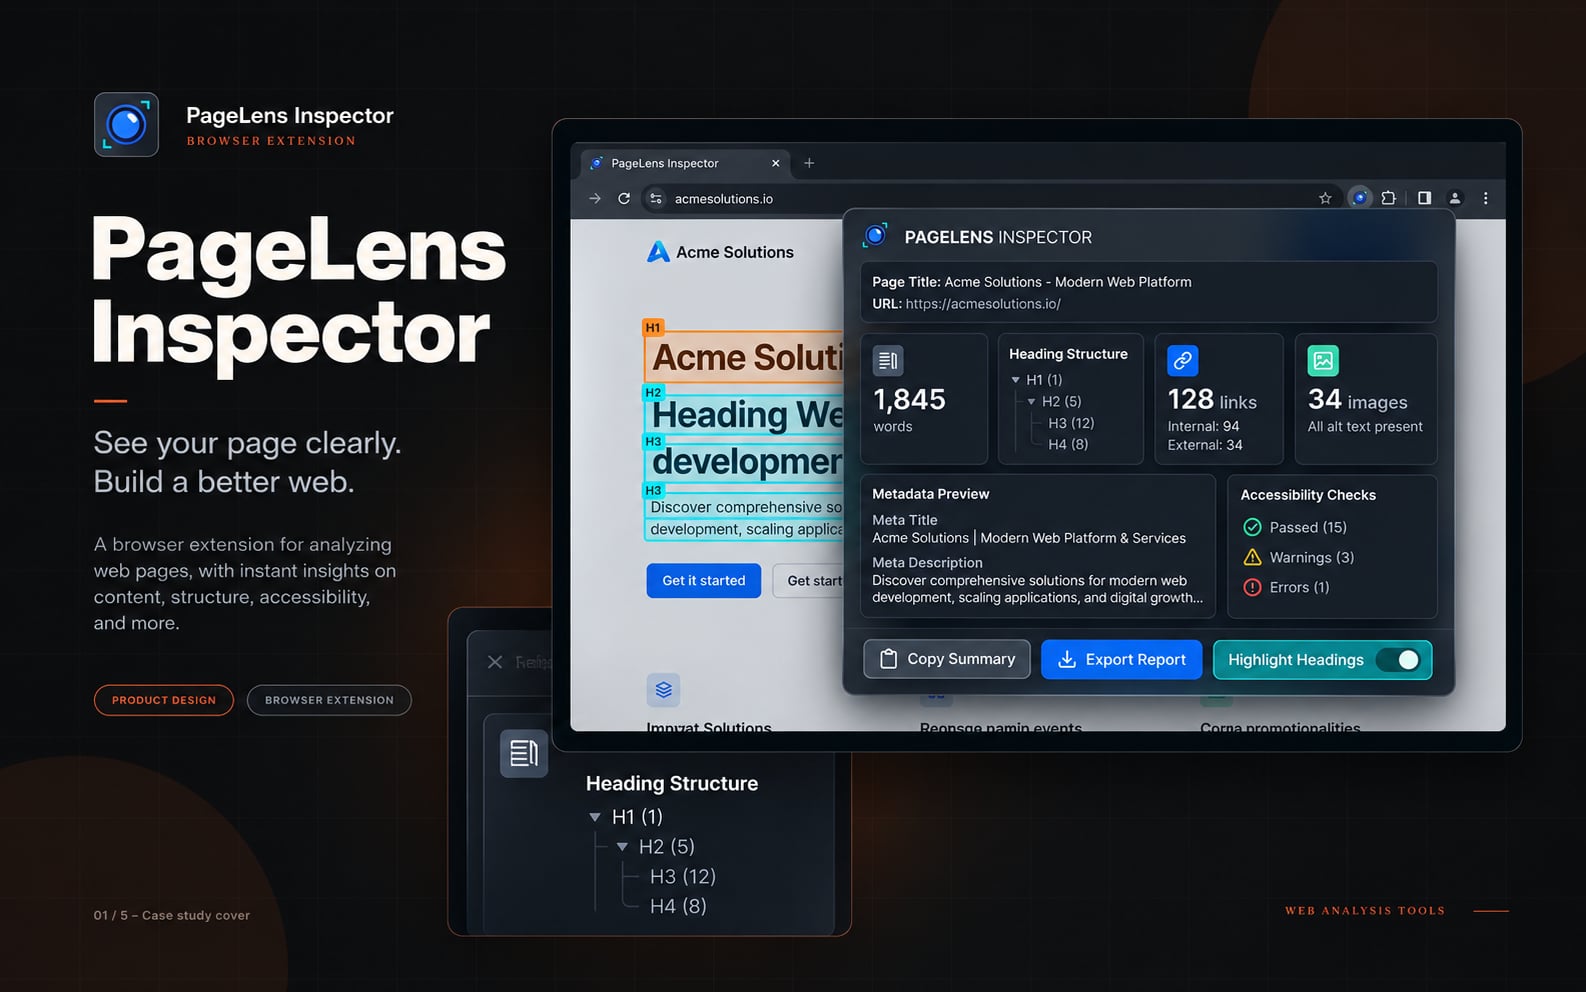1586x992 pixels.
Task: Open the site info icon beside the URL
Action: point(656,198)
